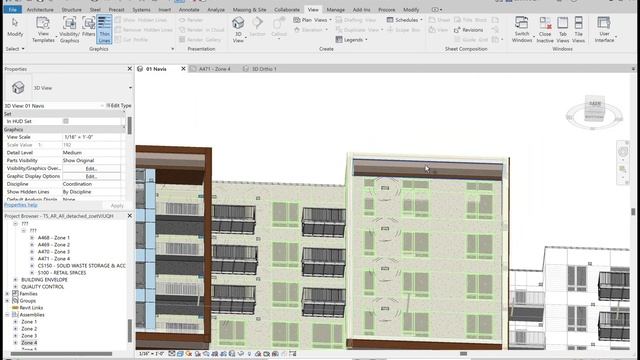Select the Modify tool
The height and width of the screenshot is (360, 640).
15,28
